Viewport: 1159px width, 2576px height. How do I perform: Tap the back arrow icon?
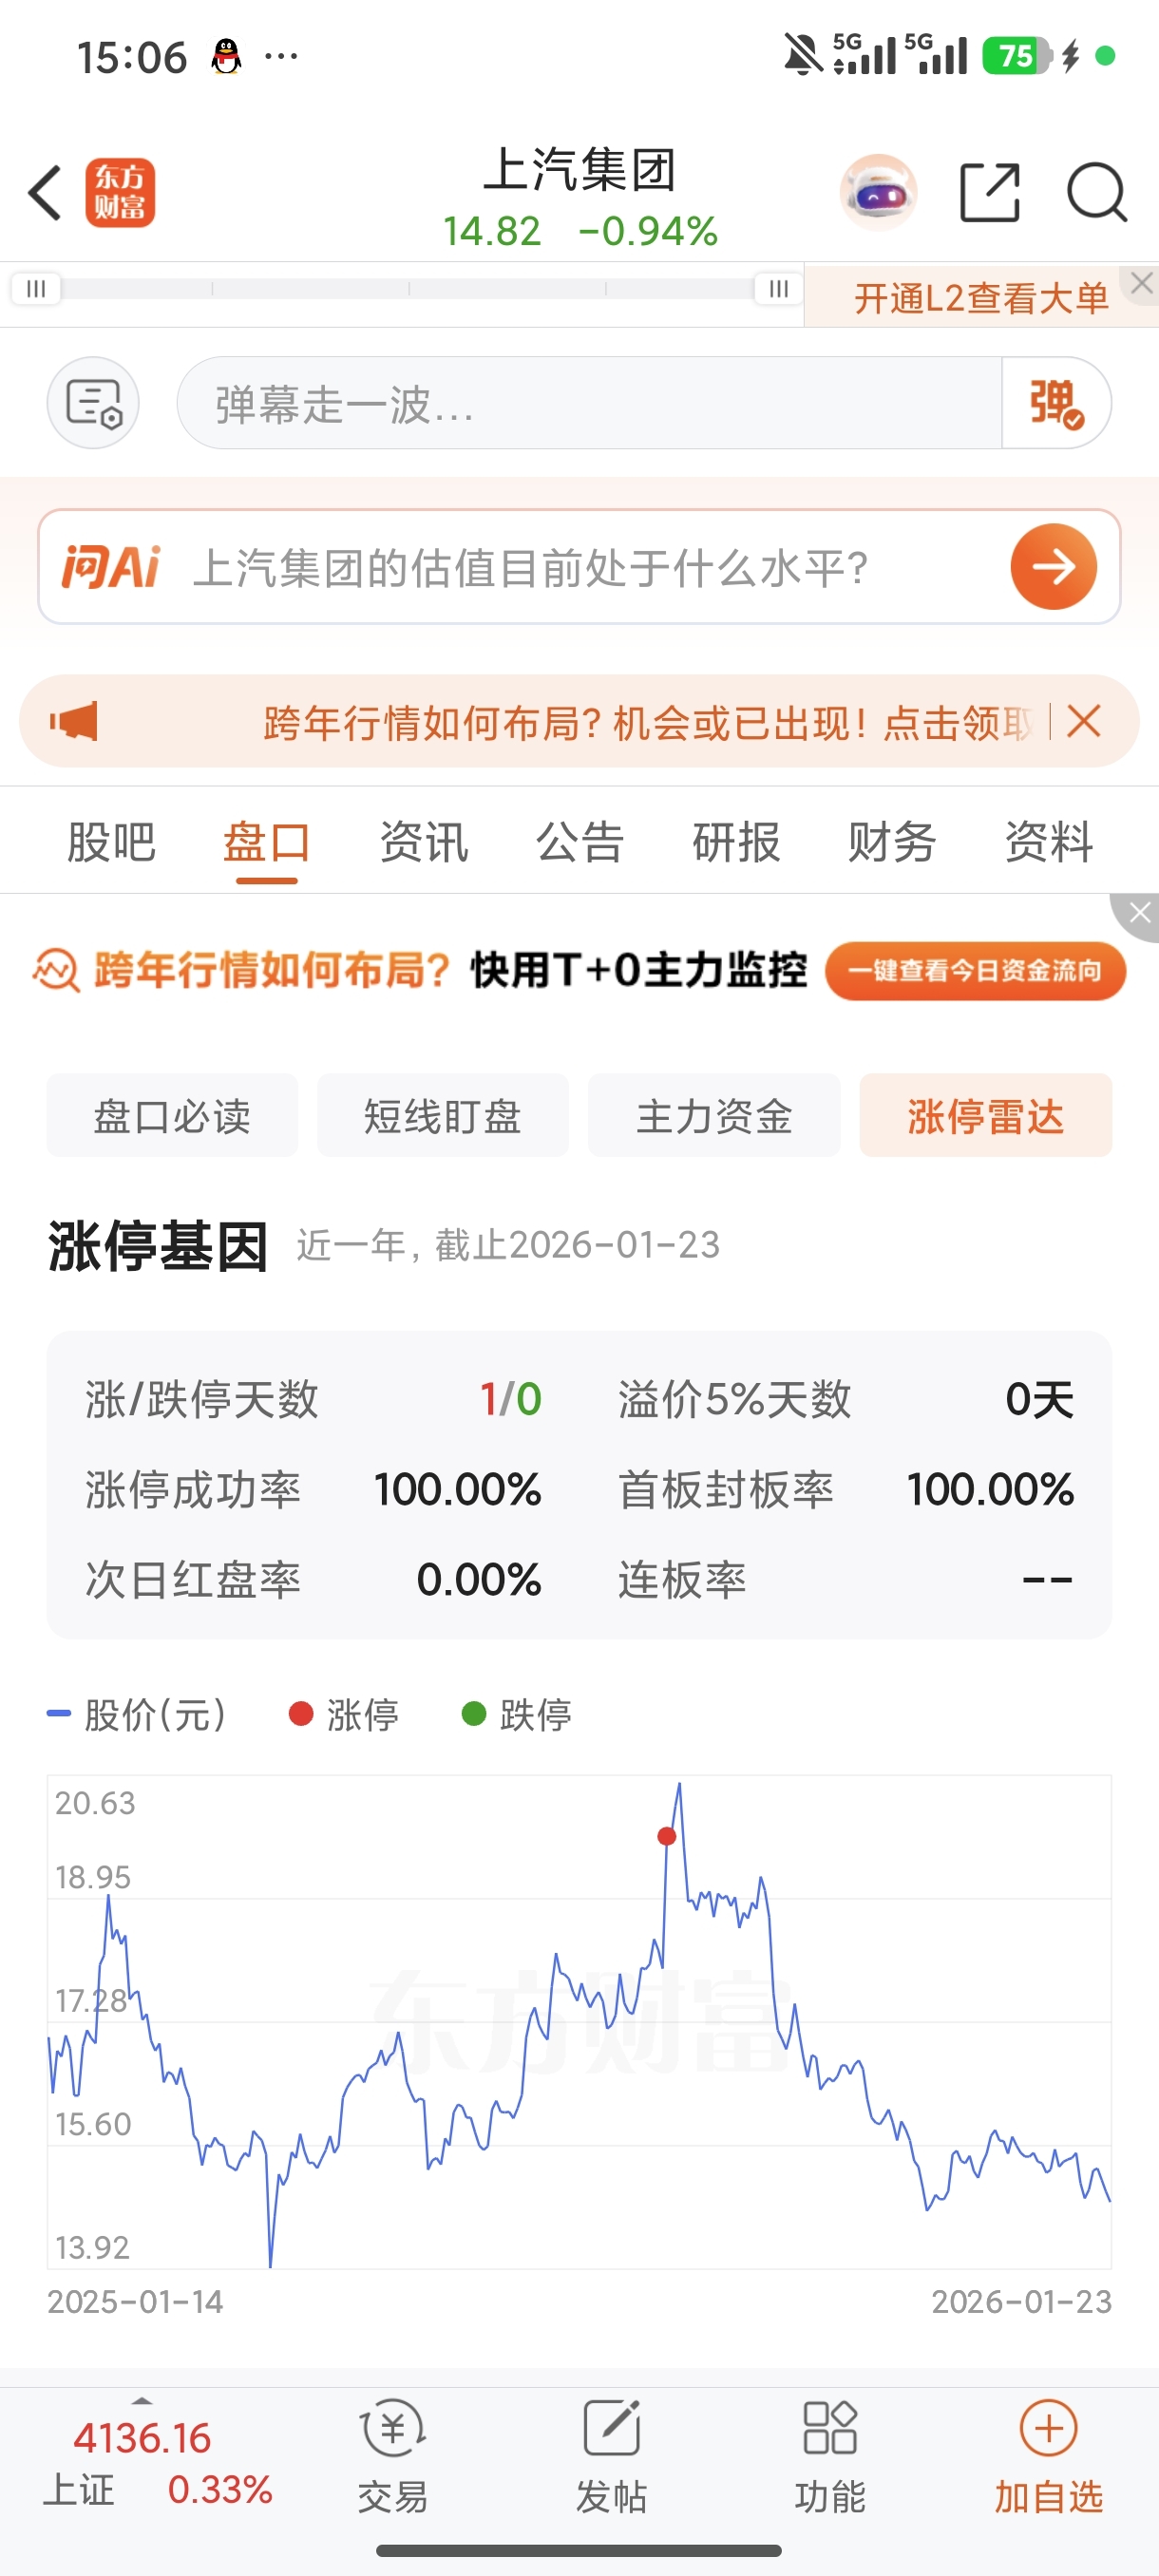(46, 192)
